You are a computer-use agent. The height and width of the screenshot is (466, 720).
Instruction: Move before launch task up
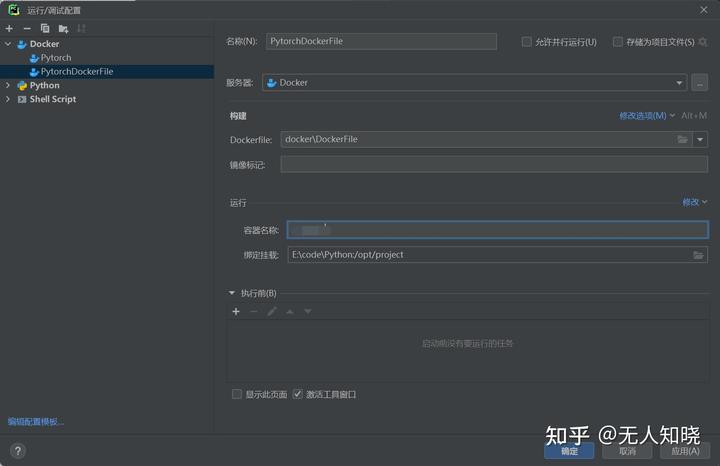[x=290, y=312]
